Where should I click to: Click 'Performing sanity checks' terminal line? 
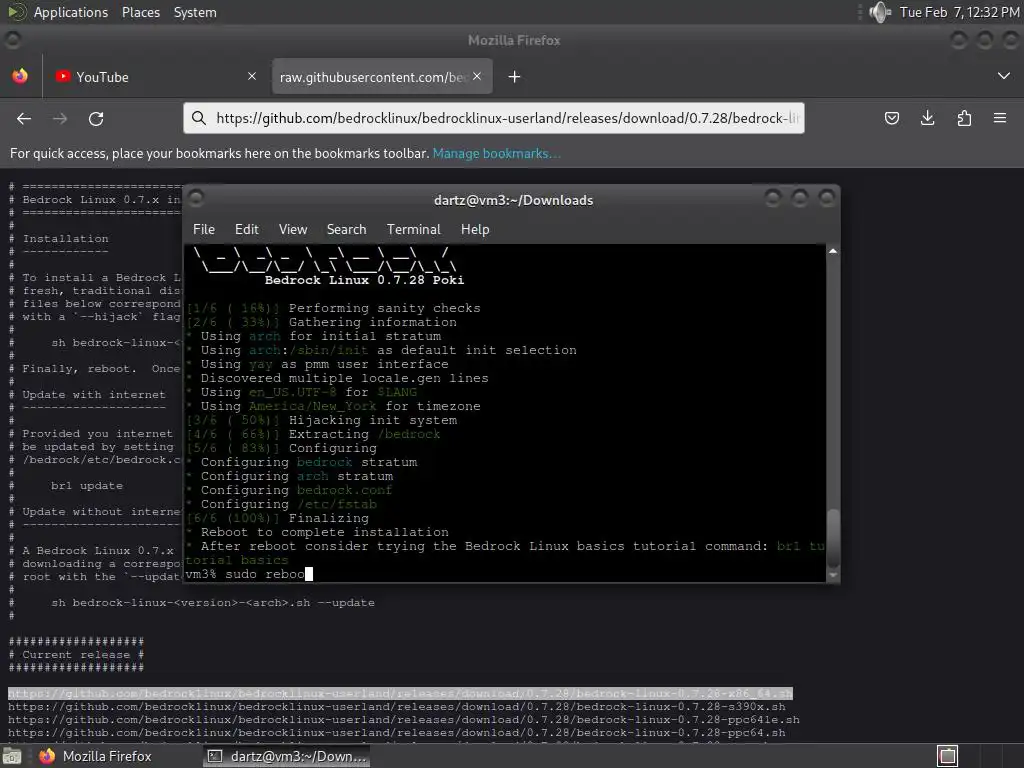point(385,308)
